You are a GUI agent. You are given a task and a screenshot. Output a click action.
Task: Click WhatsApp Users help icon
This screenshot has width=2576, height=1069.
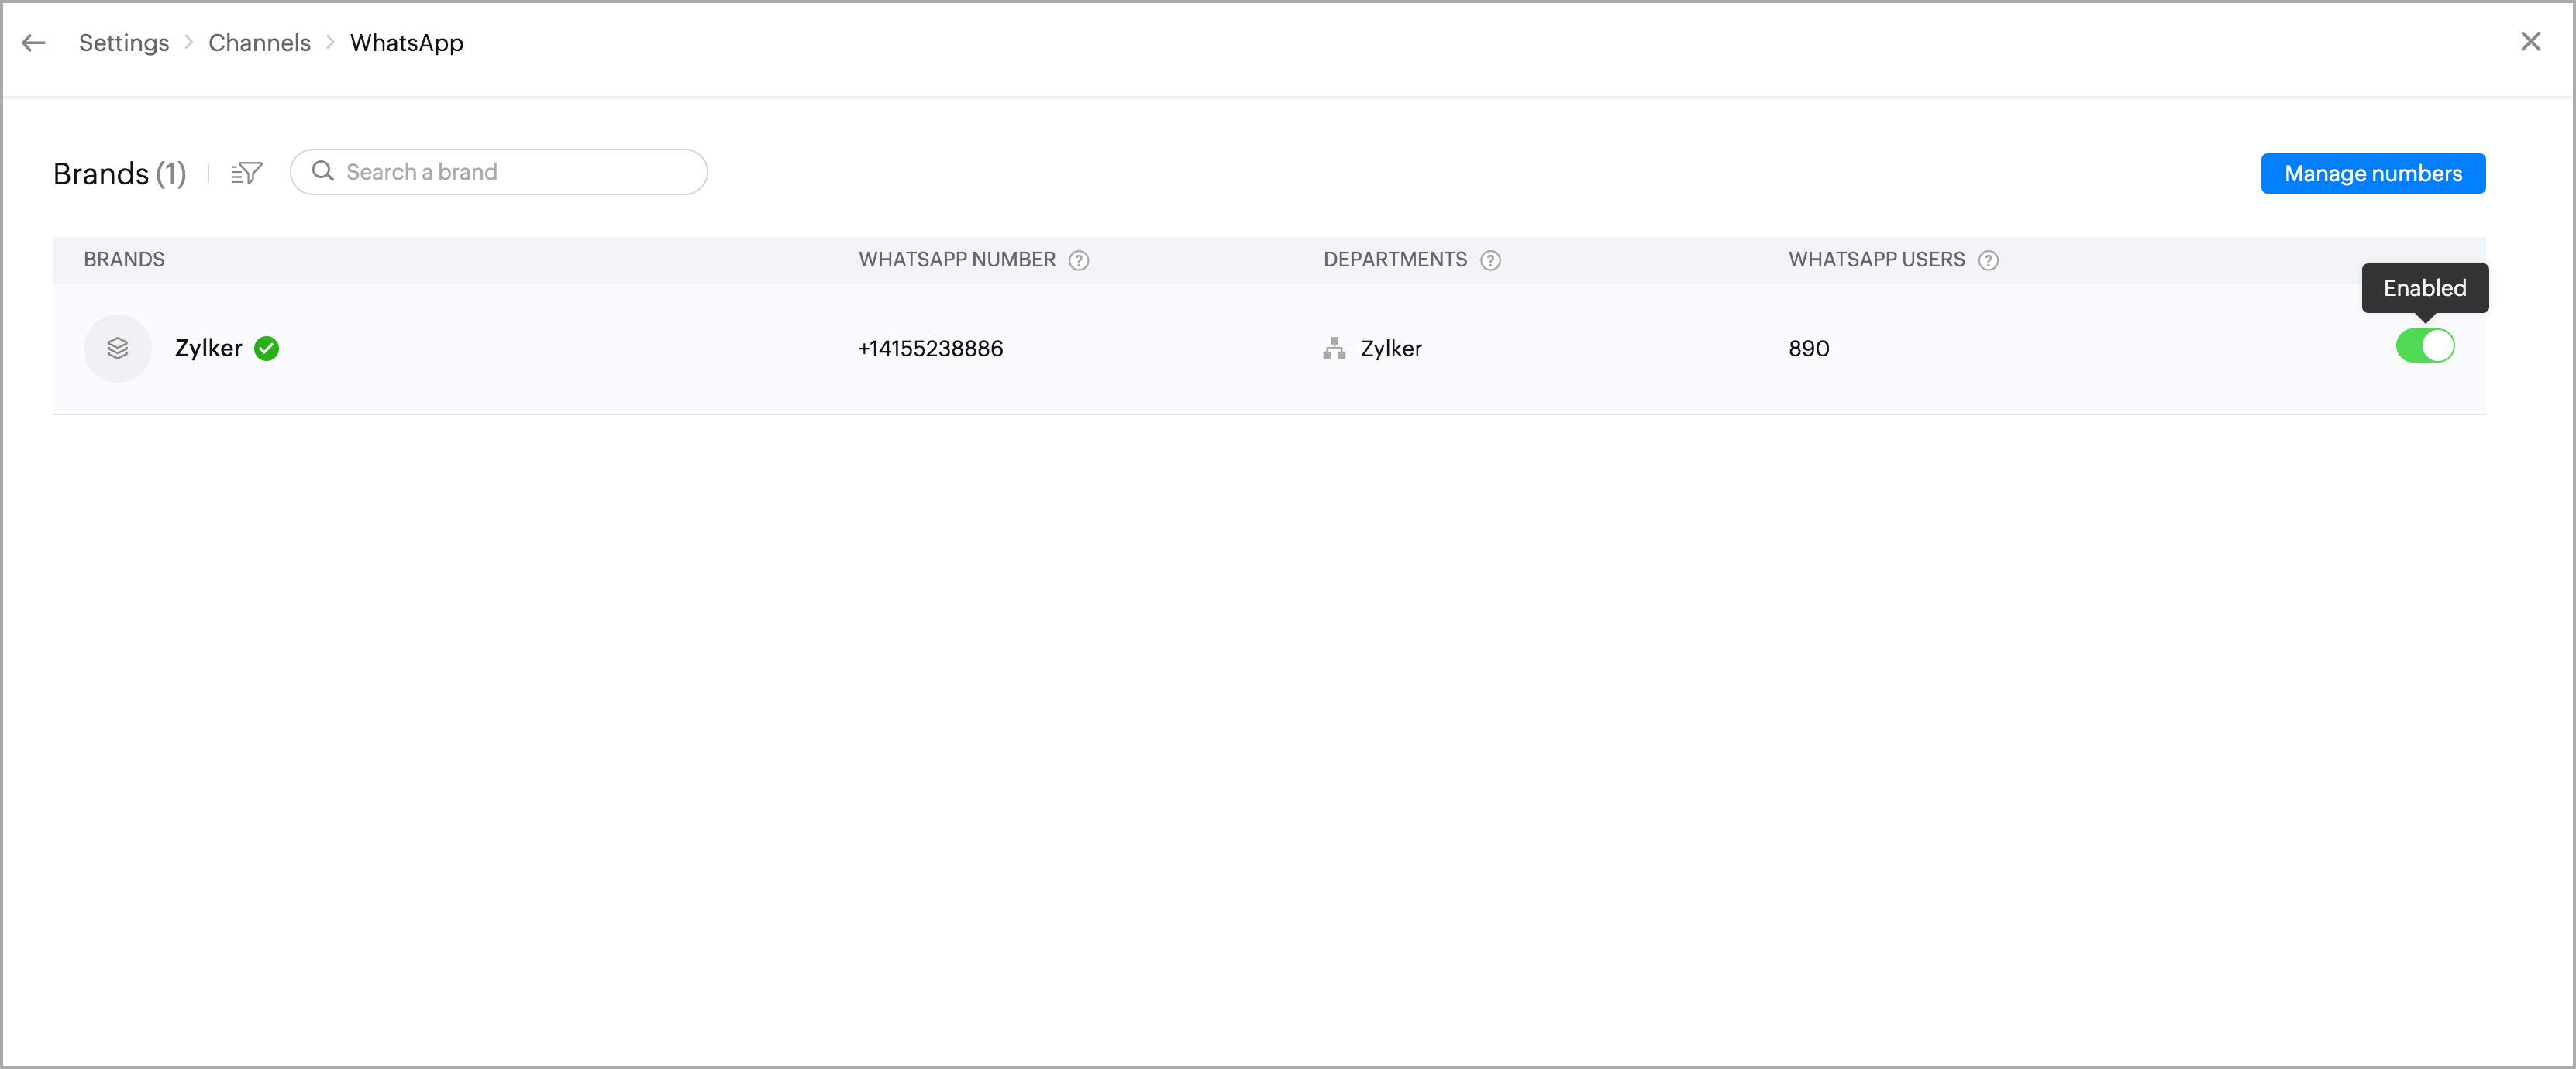(x=1988, y=261)
